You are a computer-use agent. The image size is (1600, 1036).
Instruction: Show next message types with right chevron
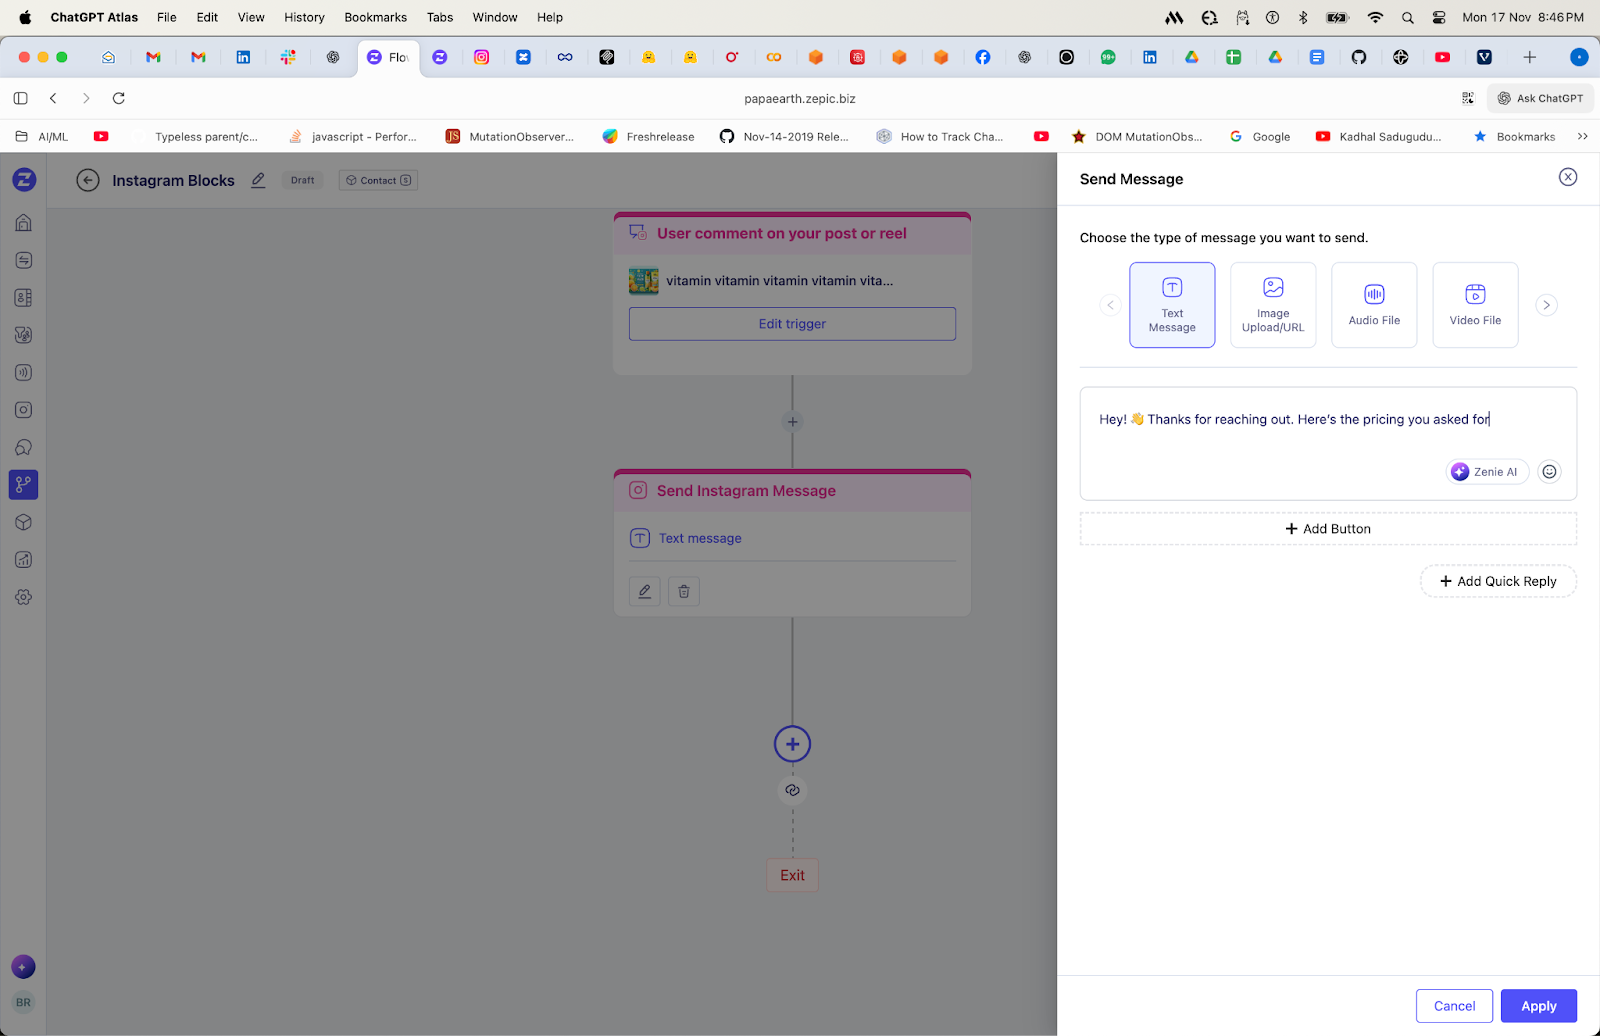point(1546,305)
